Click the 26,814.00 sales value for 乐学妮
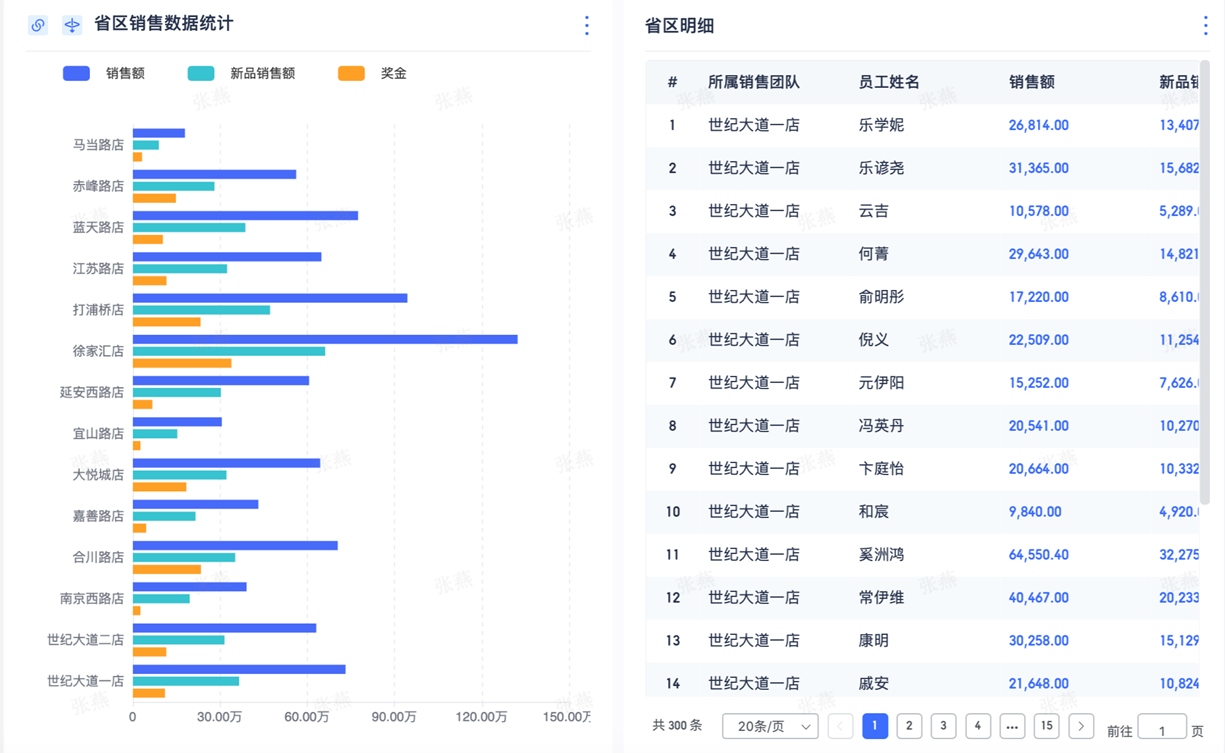This screenshot has width=1225, height=753. click(1039, 125)
